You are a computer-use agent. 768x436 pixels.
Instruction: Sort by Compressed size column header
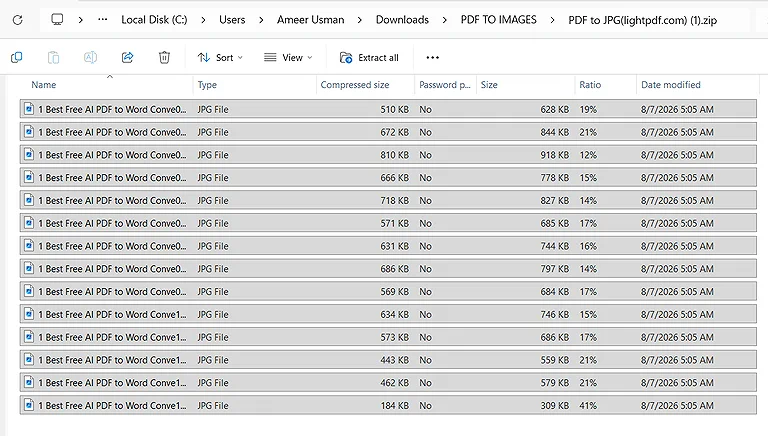tap(355, 85)
